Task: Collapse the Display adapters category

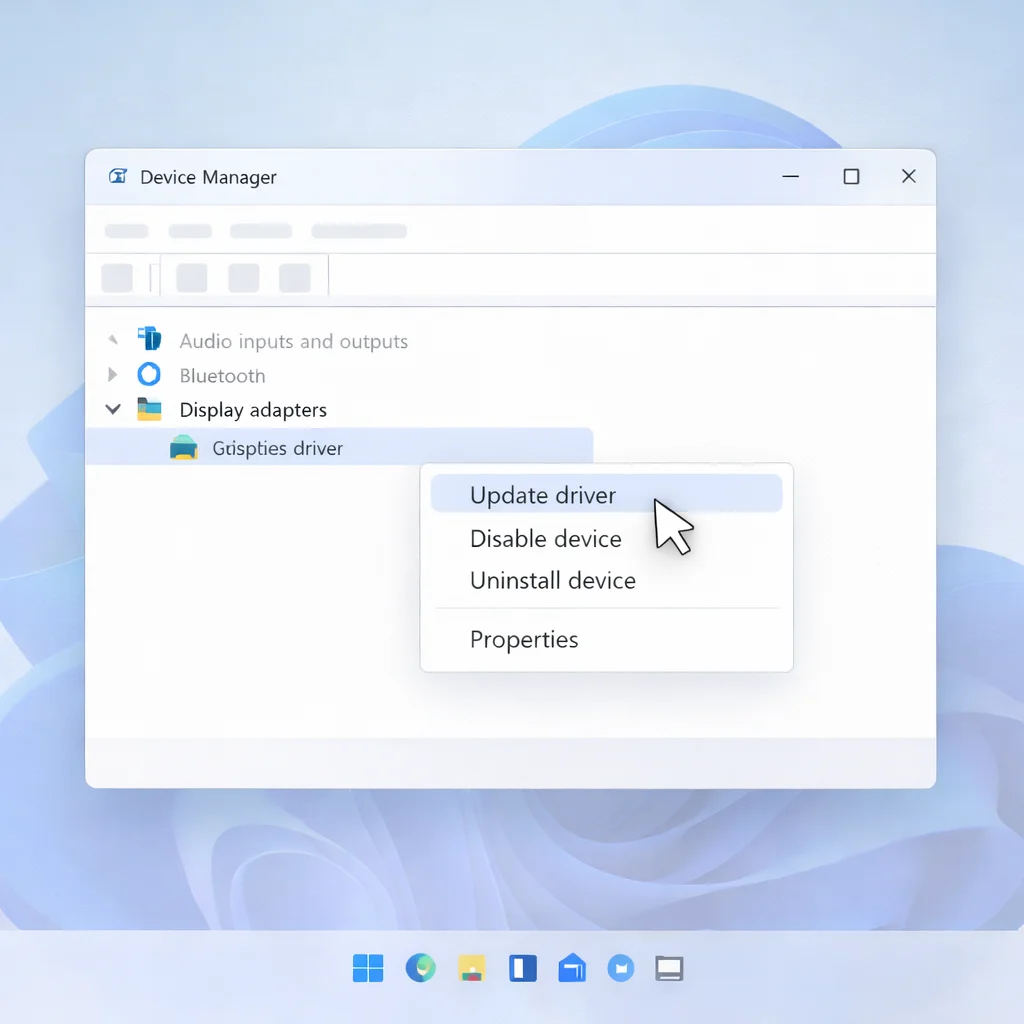Action: 113,409
